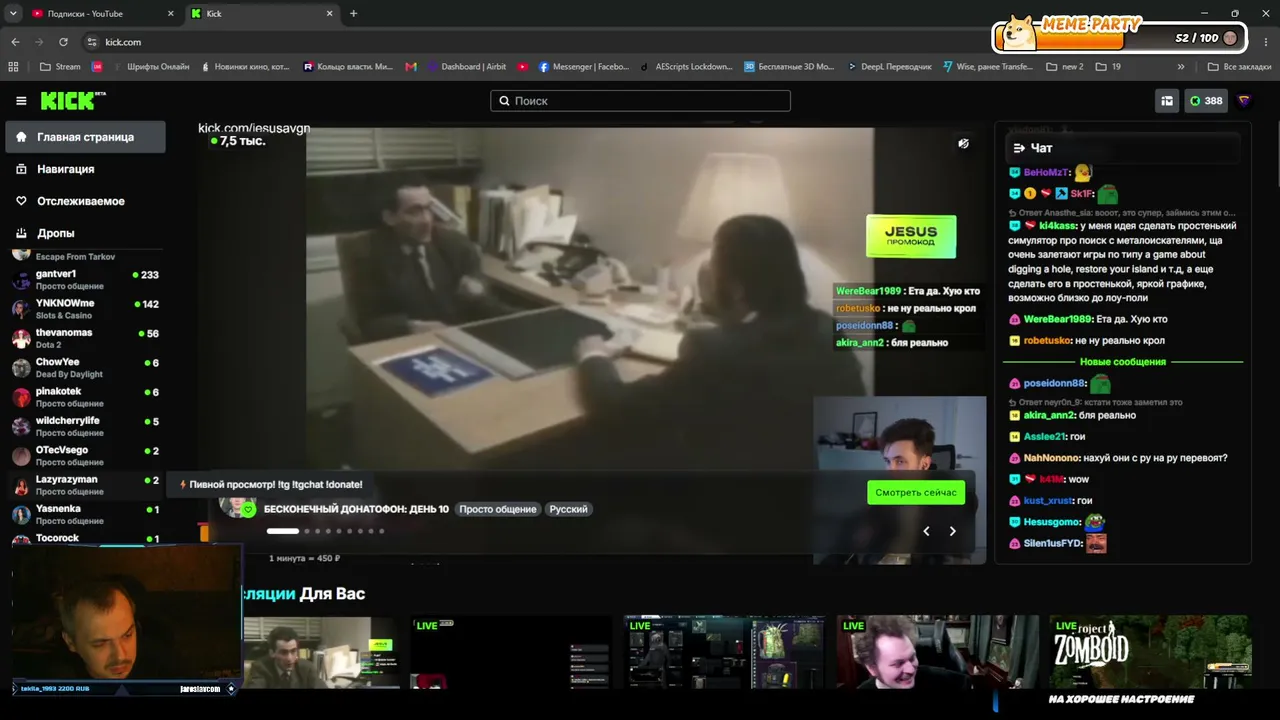Click username robetusko in the chat panel
This screenshot has height=720, width=1280.
coord(1047,341)
